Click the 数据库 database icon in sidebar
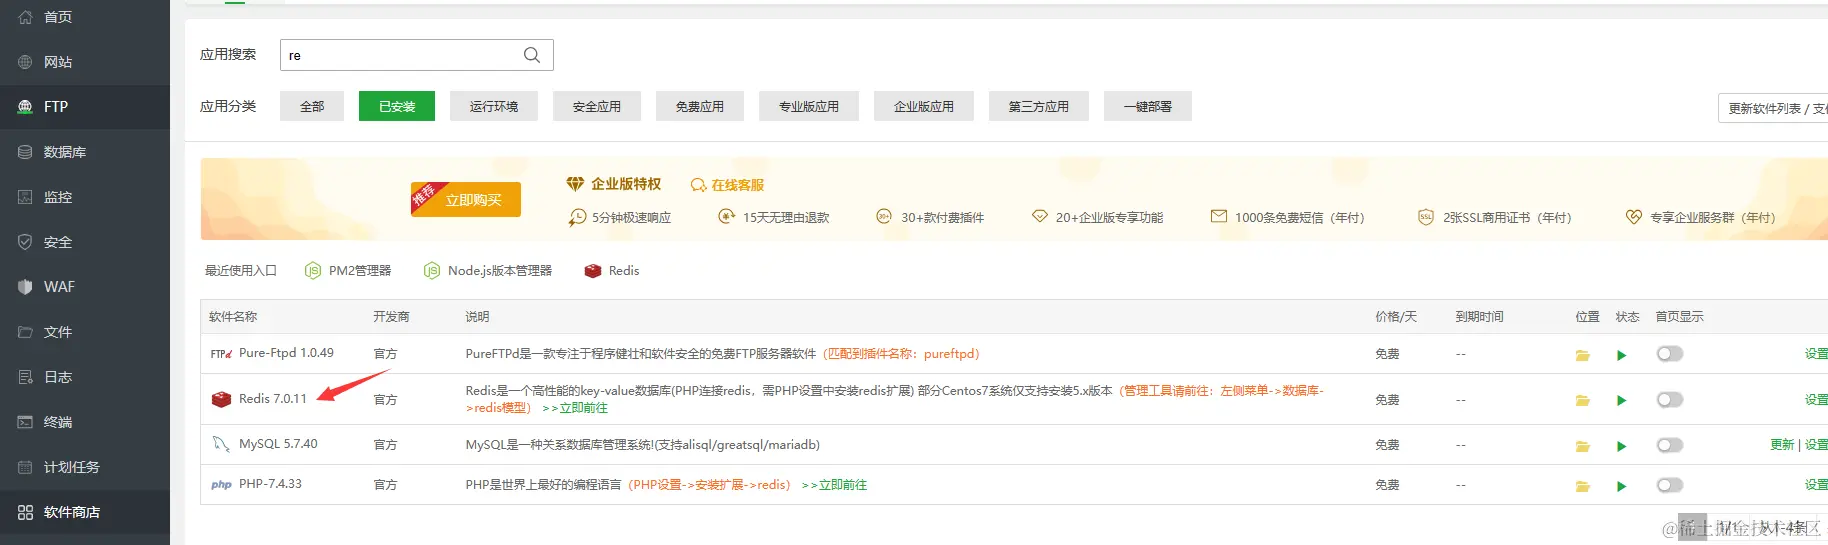 25,152
